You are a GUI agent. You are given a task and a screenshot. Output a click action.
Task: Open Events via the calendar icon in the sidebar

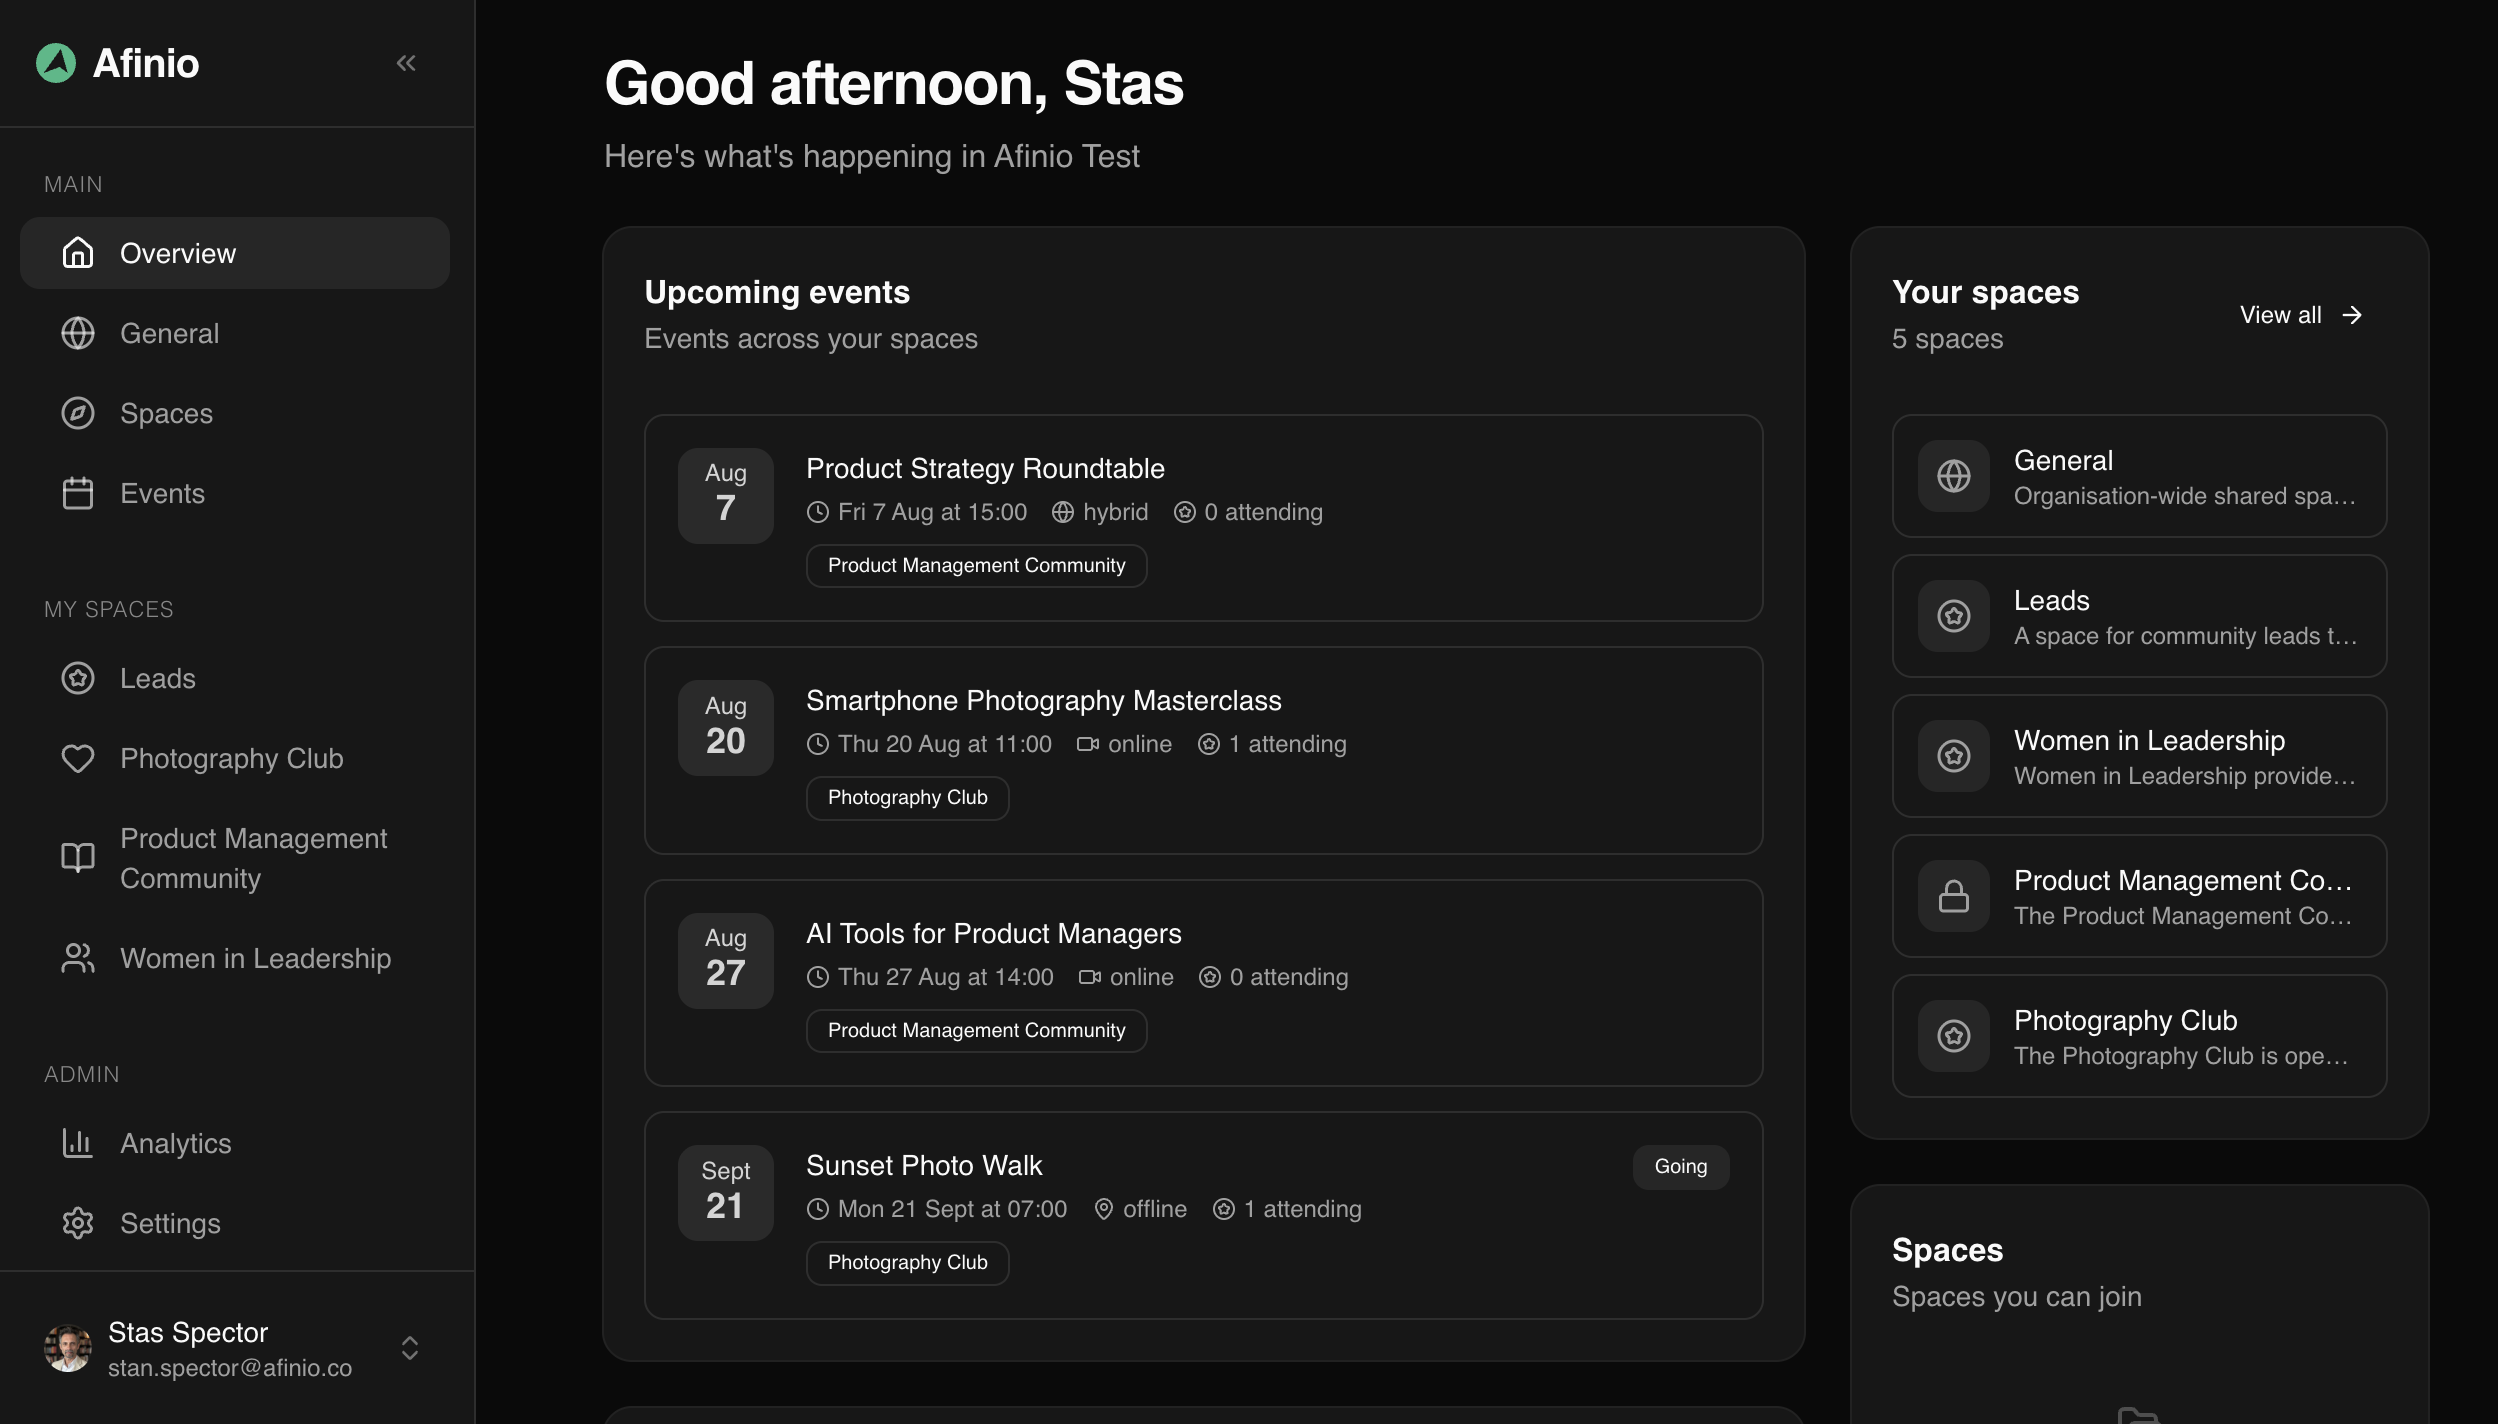[x=78, y=494]
